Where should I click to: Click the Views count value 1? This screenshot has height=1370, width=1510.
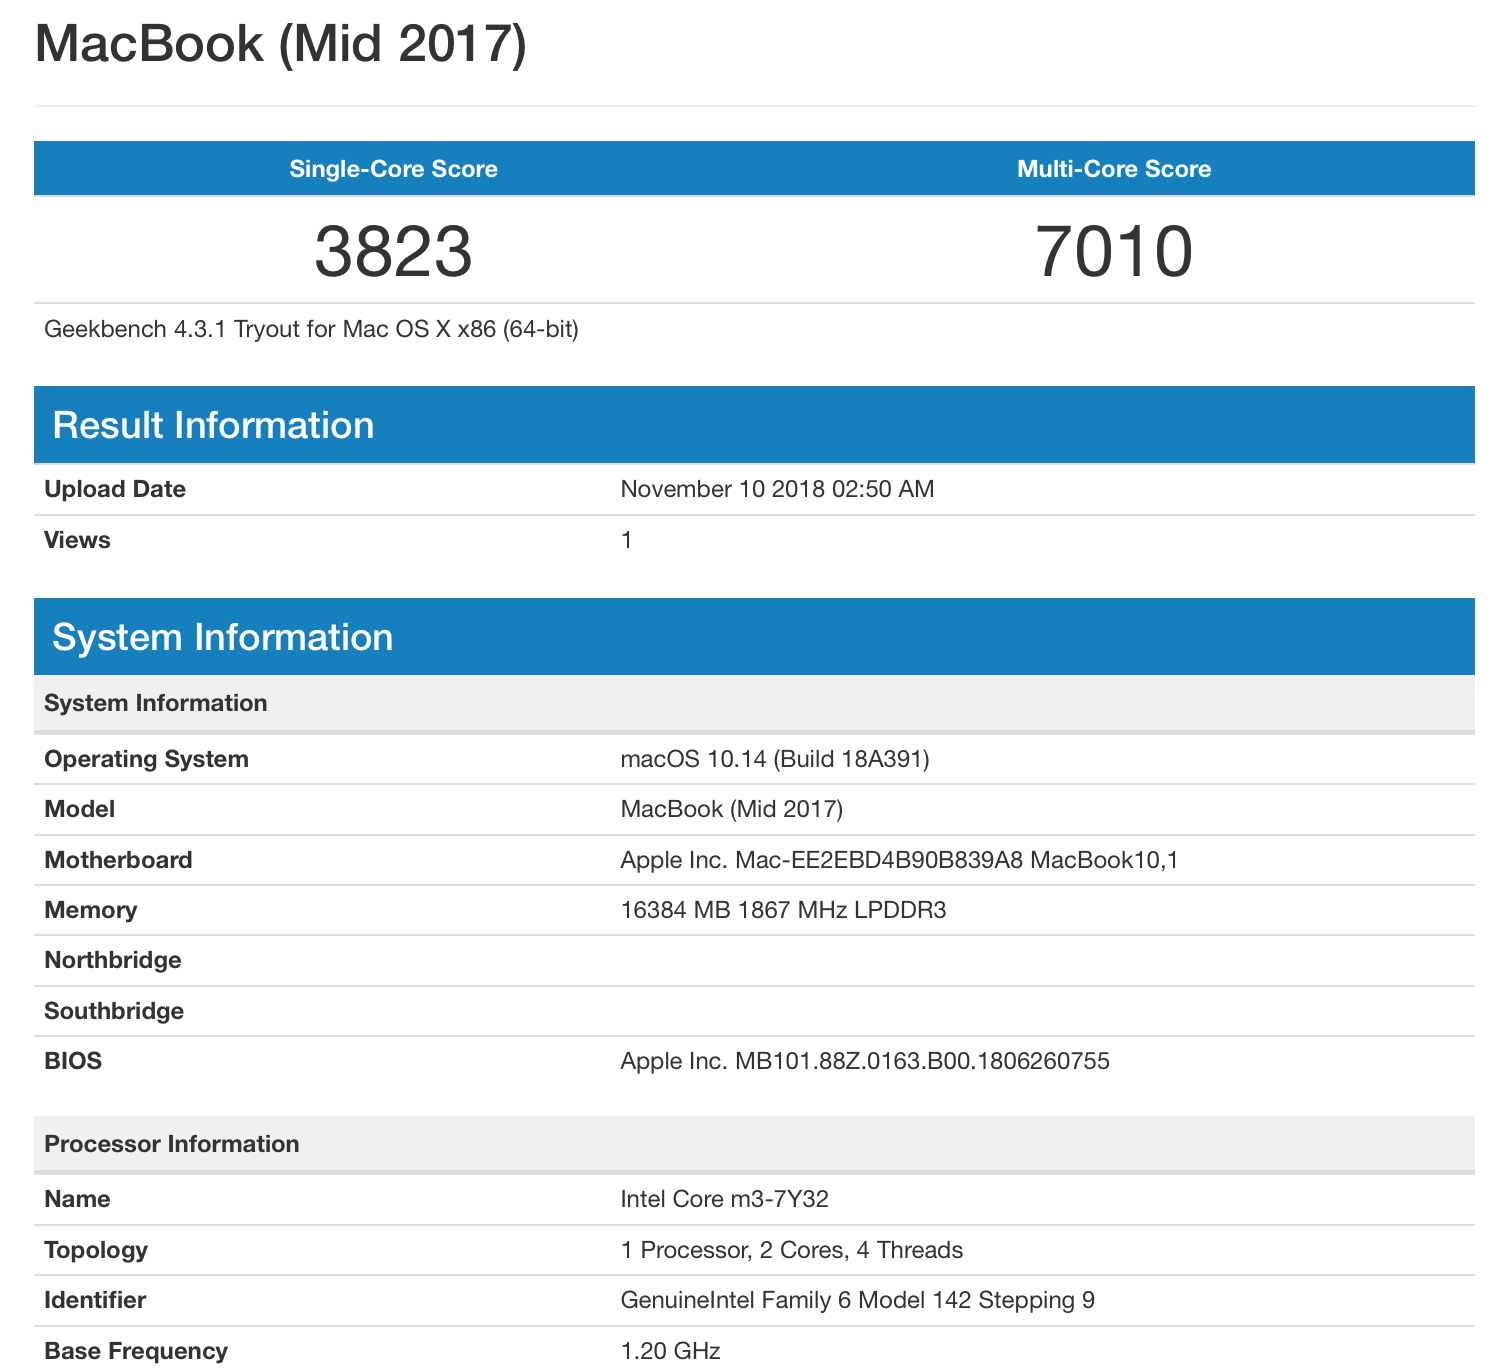[627, 540]
